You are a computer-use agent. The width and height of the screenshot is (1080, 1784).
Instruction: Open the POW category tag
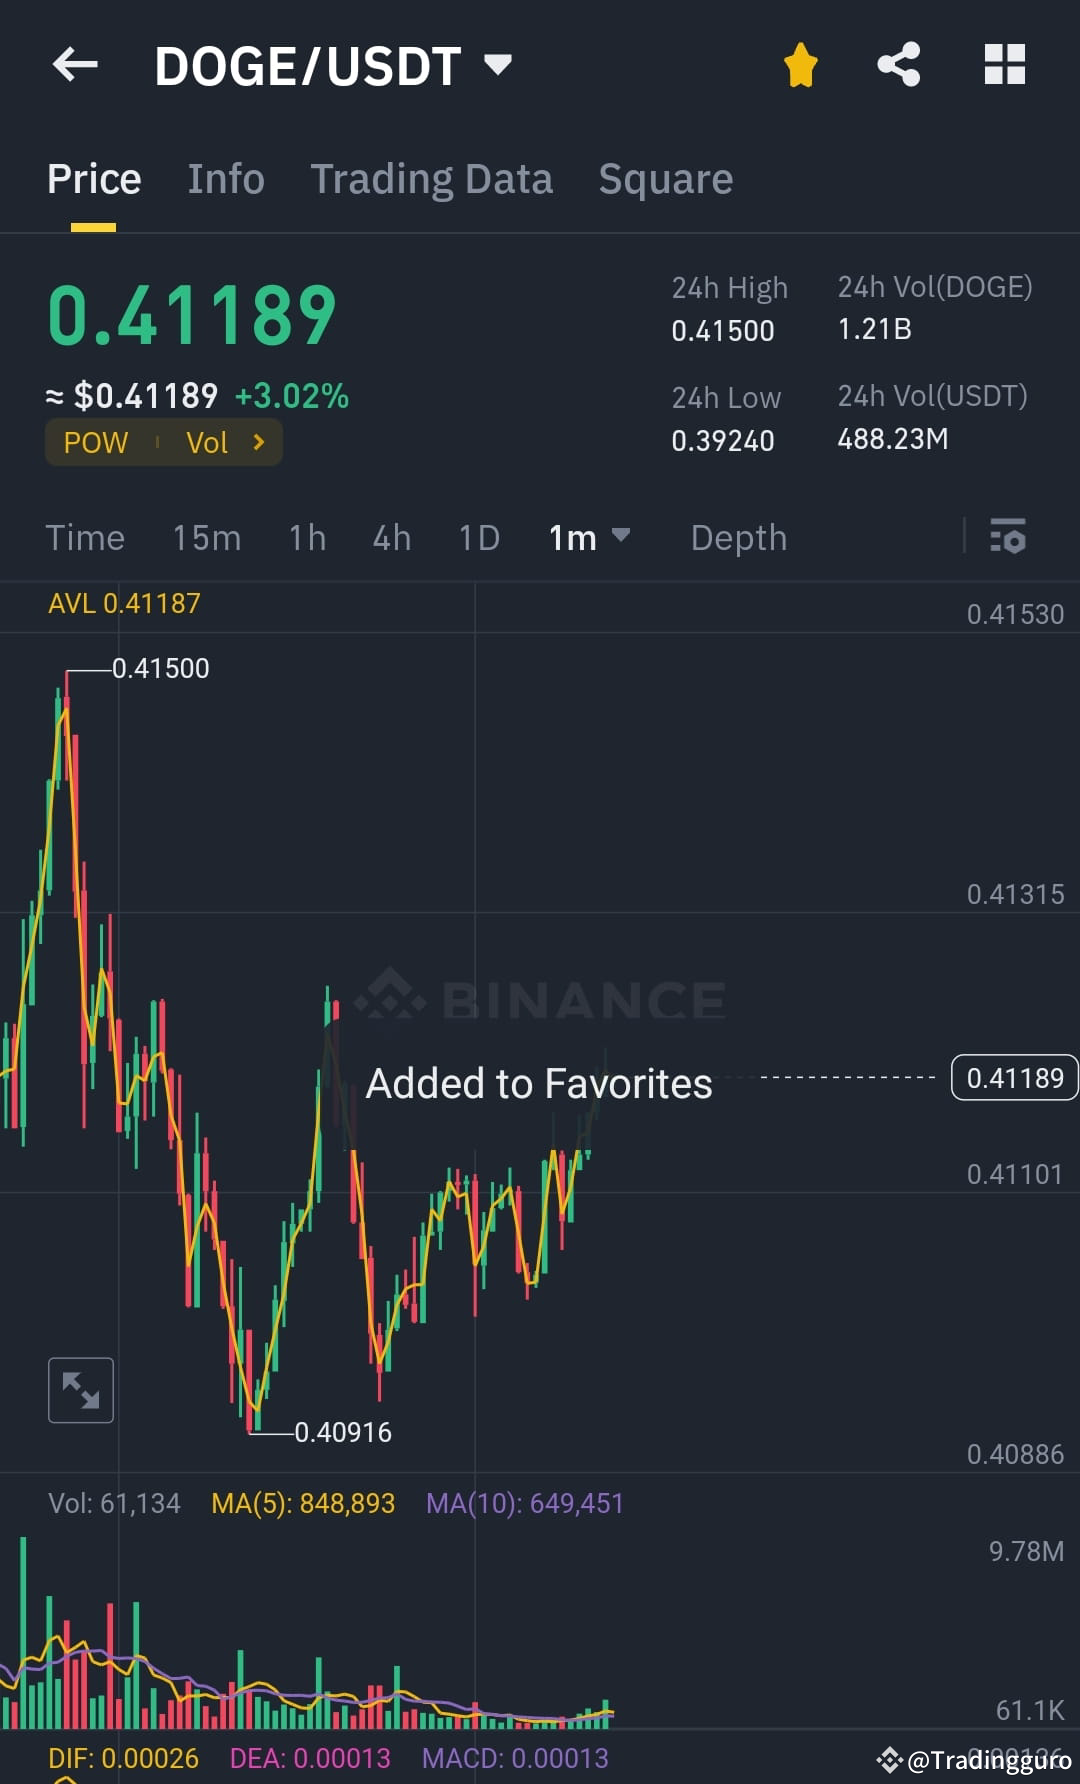click(x=95, y=442)
